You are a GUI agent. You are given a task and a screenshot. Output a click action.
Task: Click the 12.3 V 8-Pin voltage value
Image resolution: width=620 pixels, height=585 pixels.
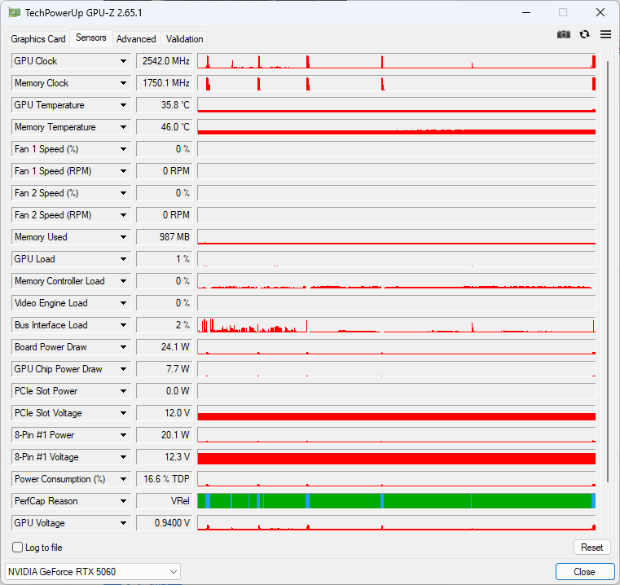pyautogui.click(x=164, y=457)
